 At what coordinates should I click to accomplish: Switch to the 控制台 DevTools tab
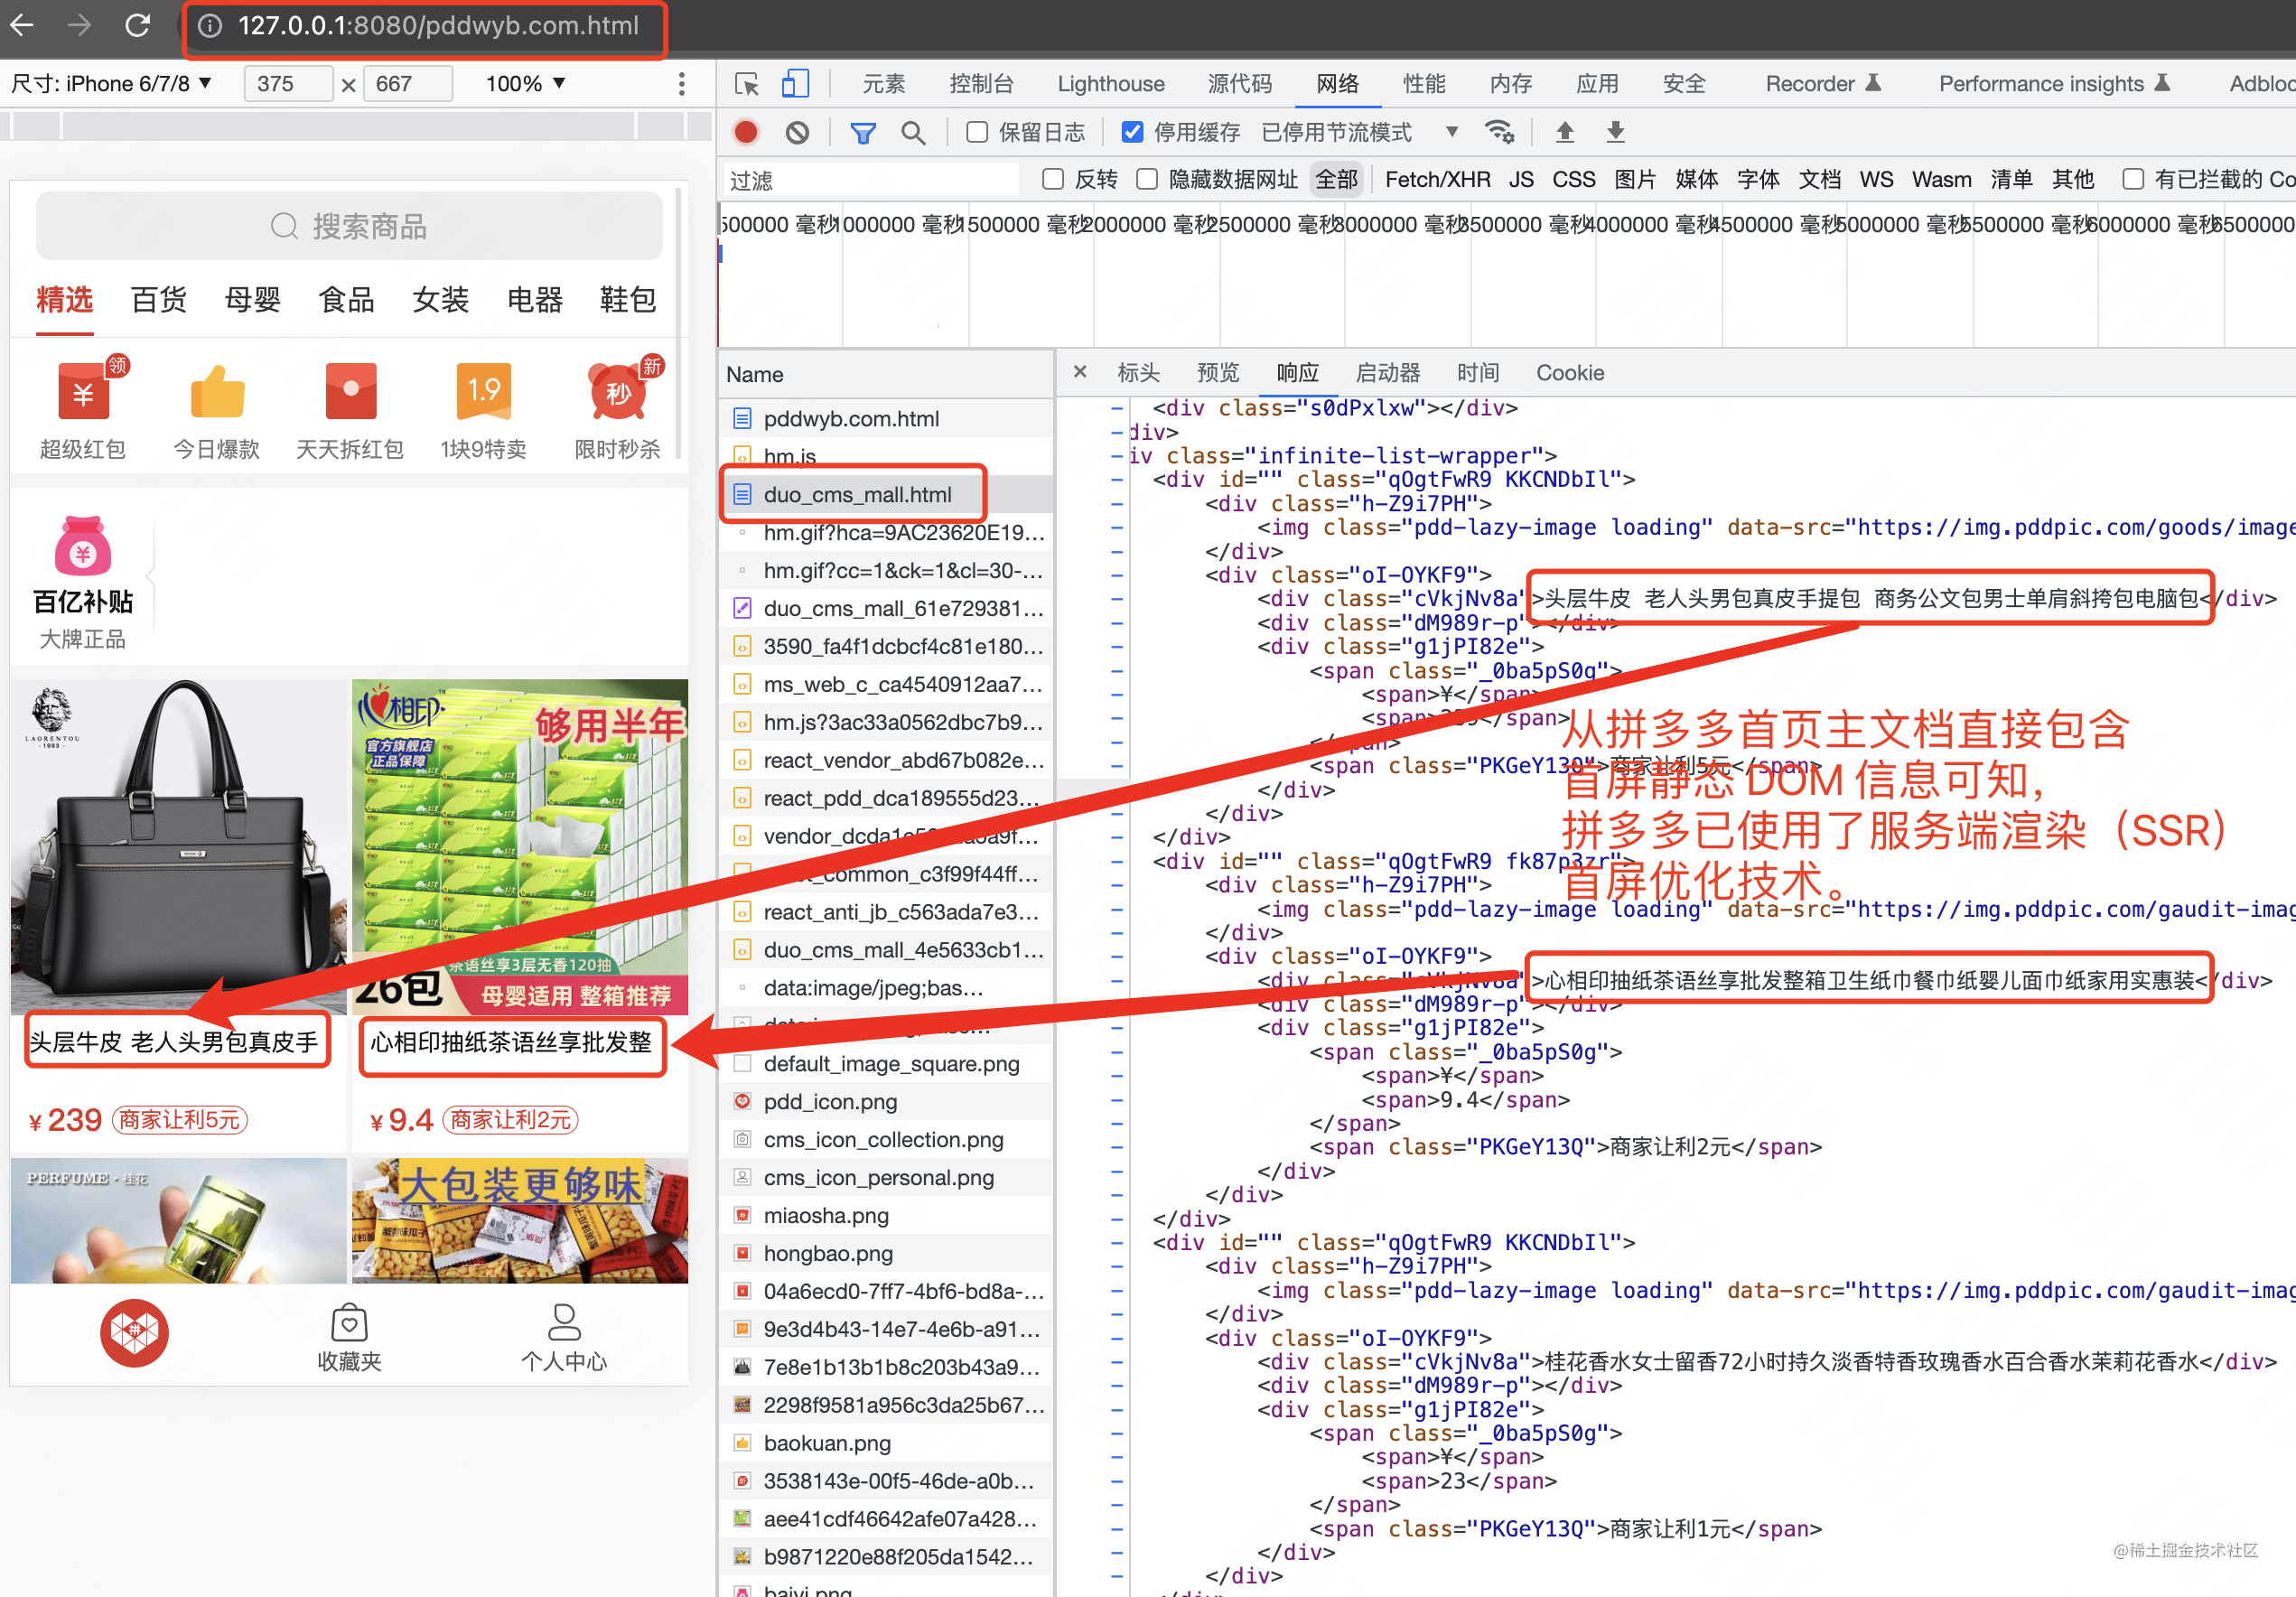[981, 84]
